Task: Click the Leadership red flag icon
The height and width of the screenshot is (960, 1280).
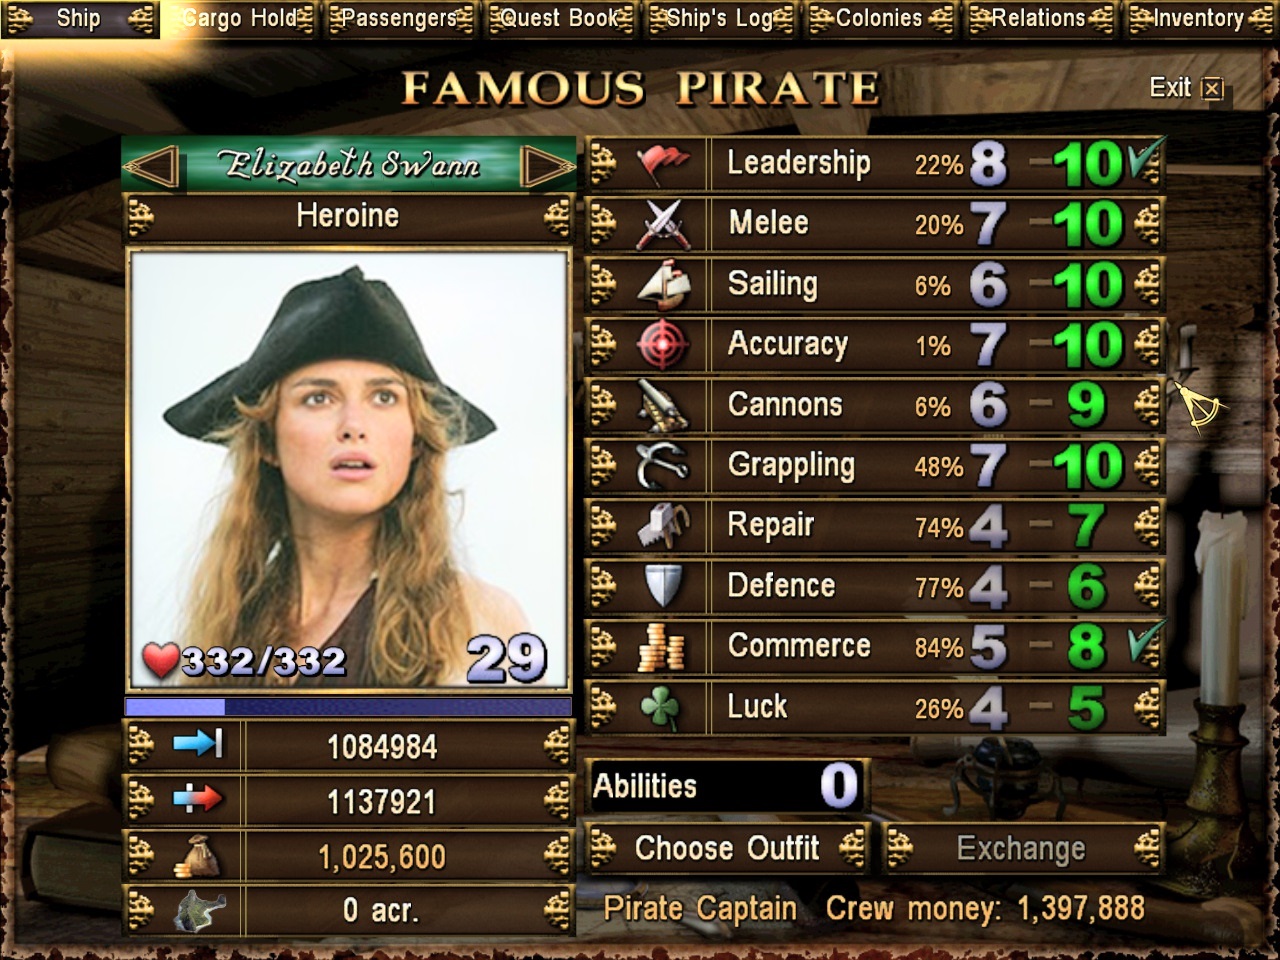Action: (662, 164)
